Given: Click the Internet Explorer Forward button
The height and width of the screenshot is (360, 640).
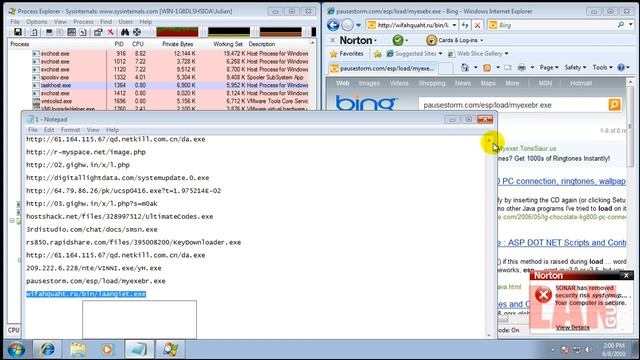Looking at the screenshot, I should click(x=347, y=25).
